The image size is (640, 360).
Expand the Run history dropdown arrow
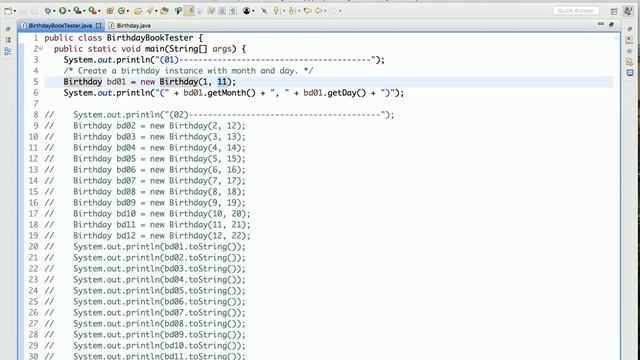click(69, 11)
